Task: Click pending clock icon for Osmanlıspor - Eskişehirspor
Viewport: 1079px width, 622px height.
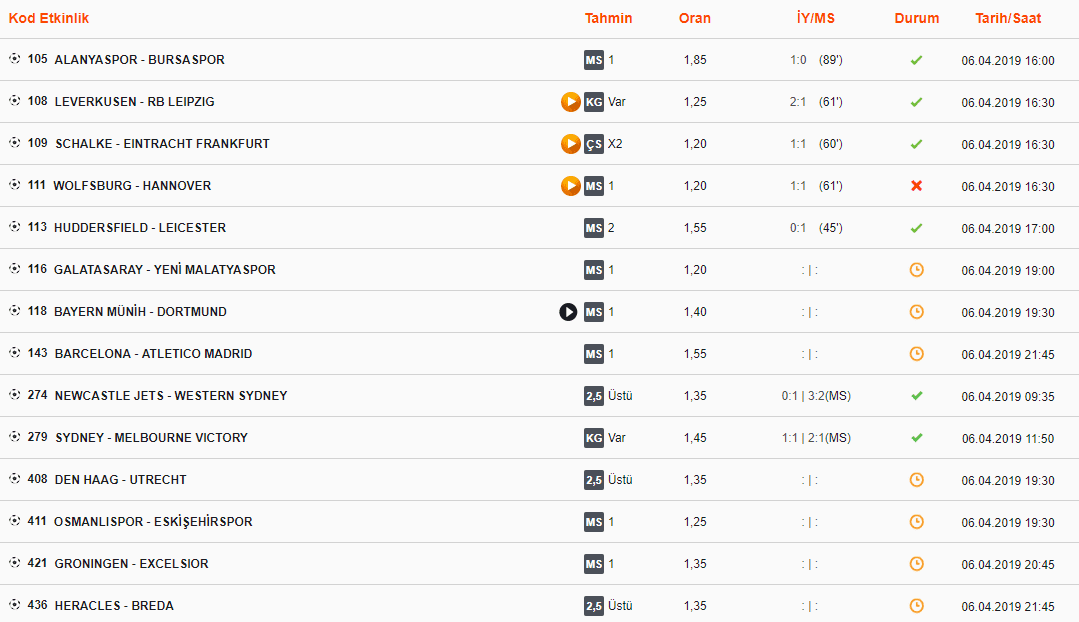Action: pyautogui.click(x=917, y=522)
